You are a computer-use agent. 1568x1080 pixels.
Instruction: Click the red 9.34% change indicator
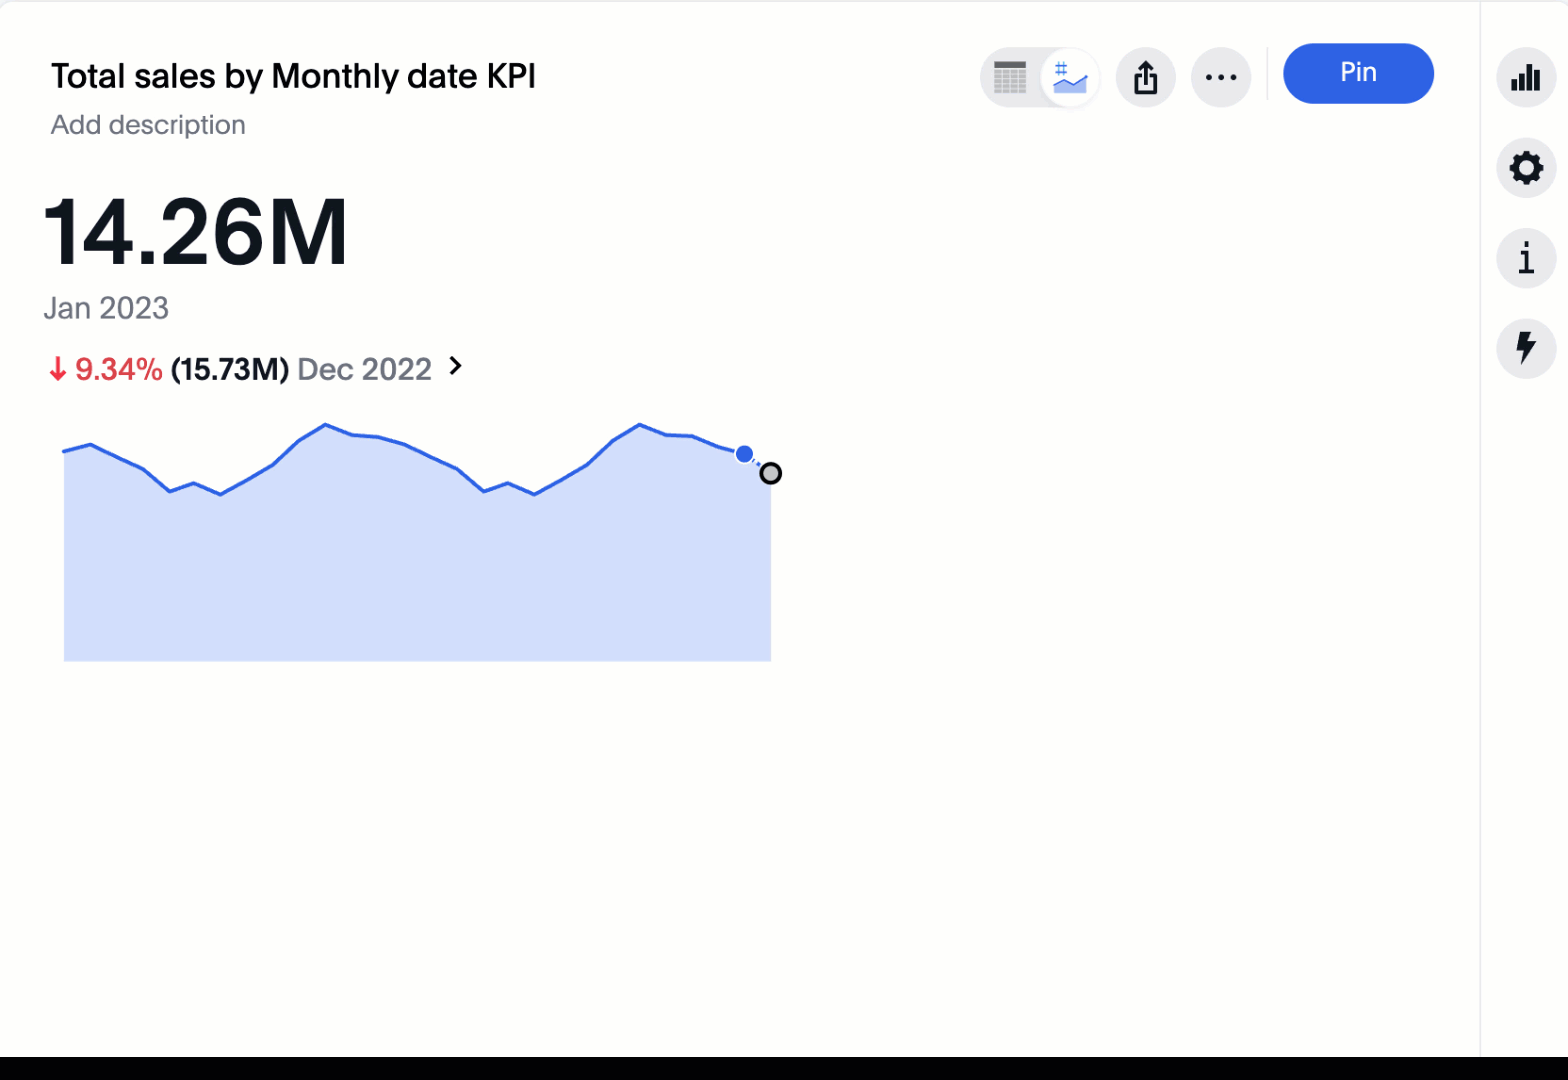(x=107, y=369)
